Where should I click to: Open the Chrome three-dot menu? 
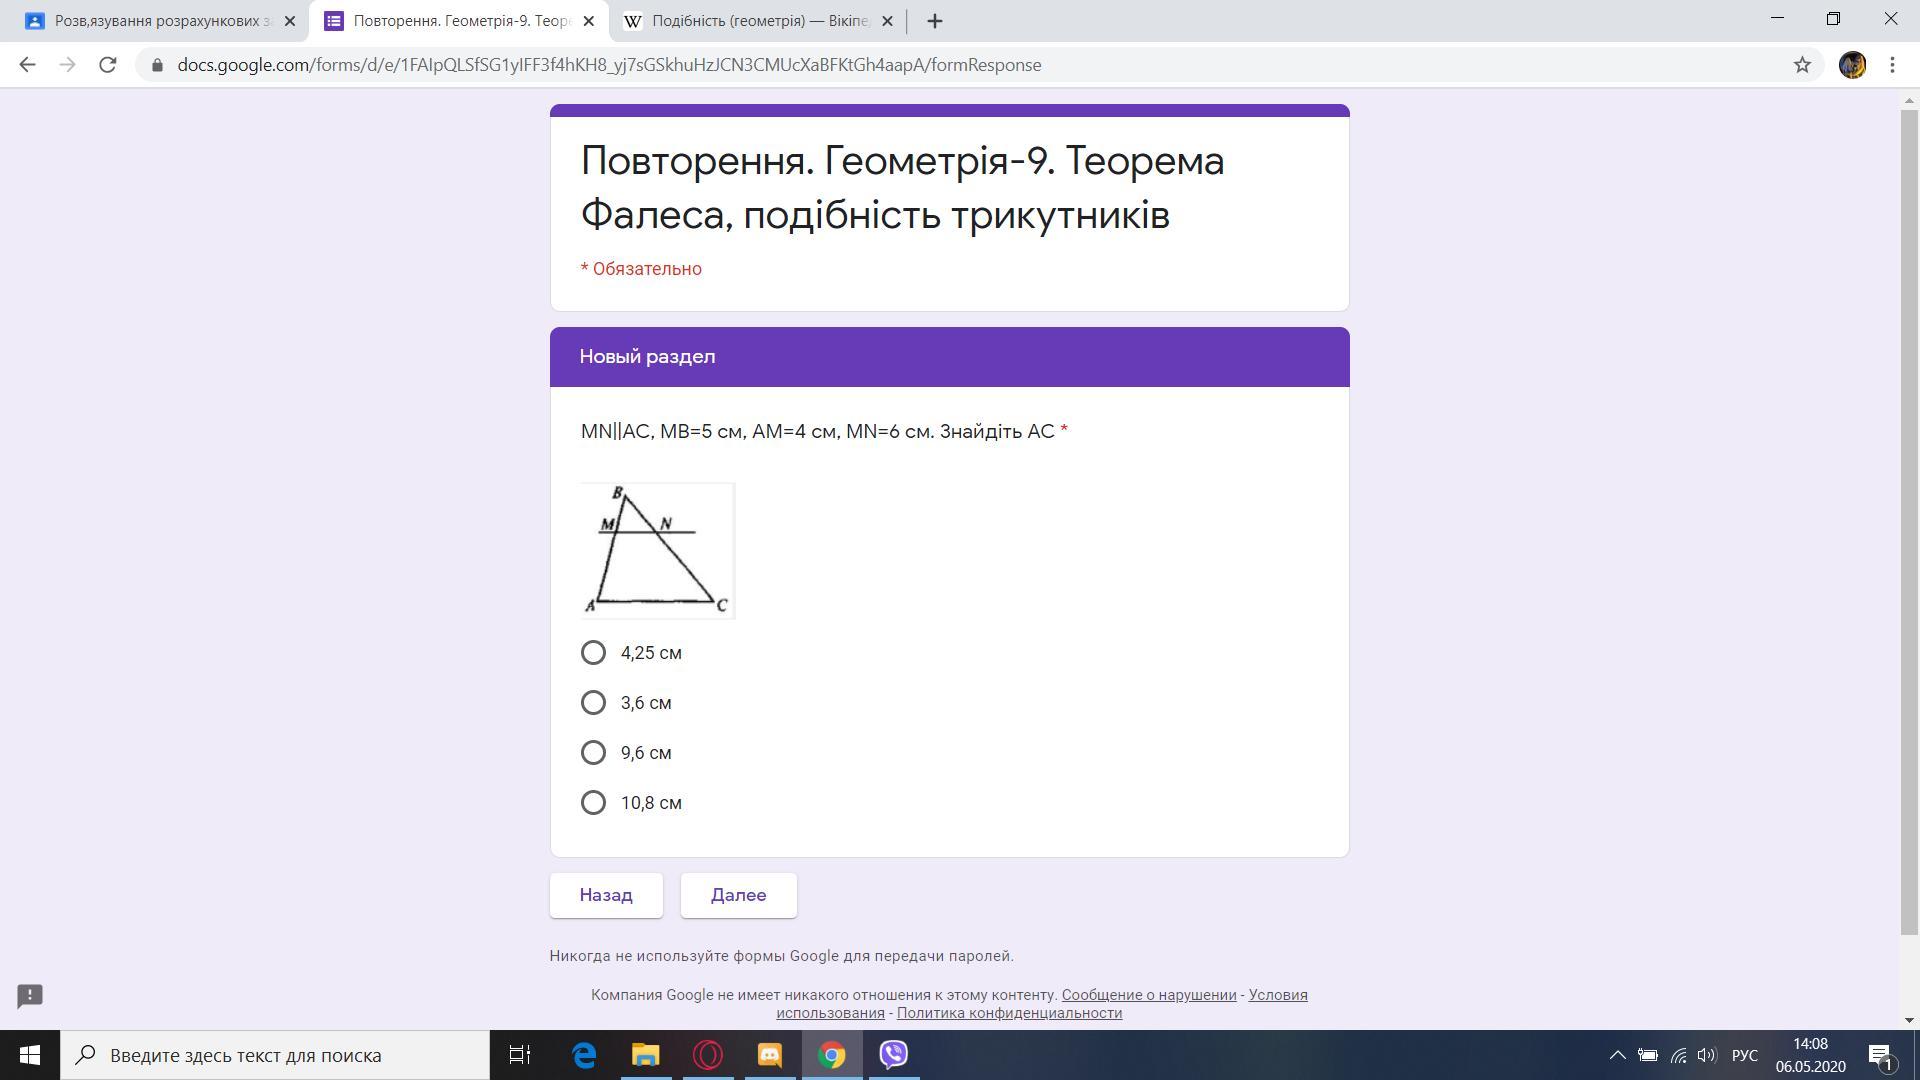(x=1892, y=65)
